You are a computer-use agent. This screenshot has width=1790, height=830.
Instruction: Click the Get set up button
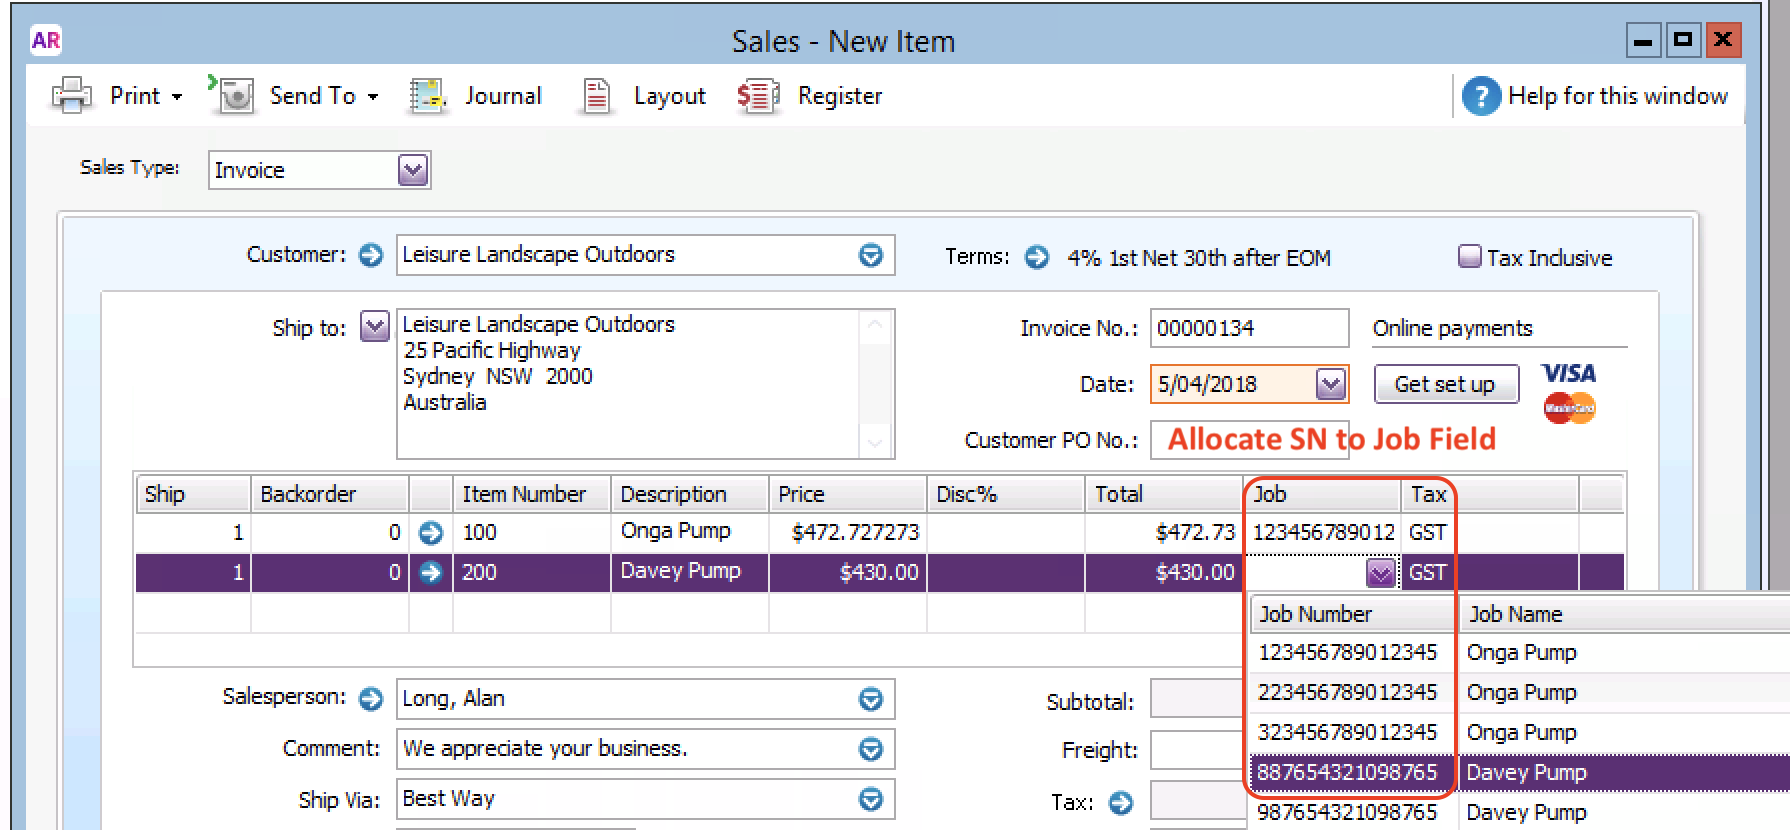click(1445, 384)
